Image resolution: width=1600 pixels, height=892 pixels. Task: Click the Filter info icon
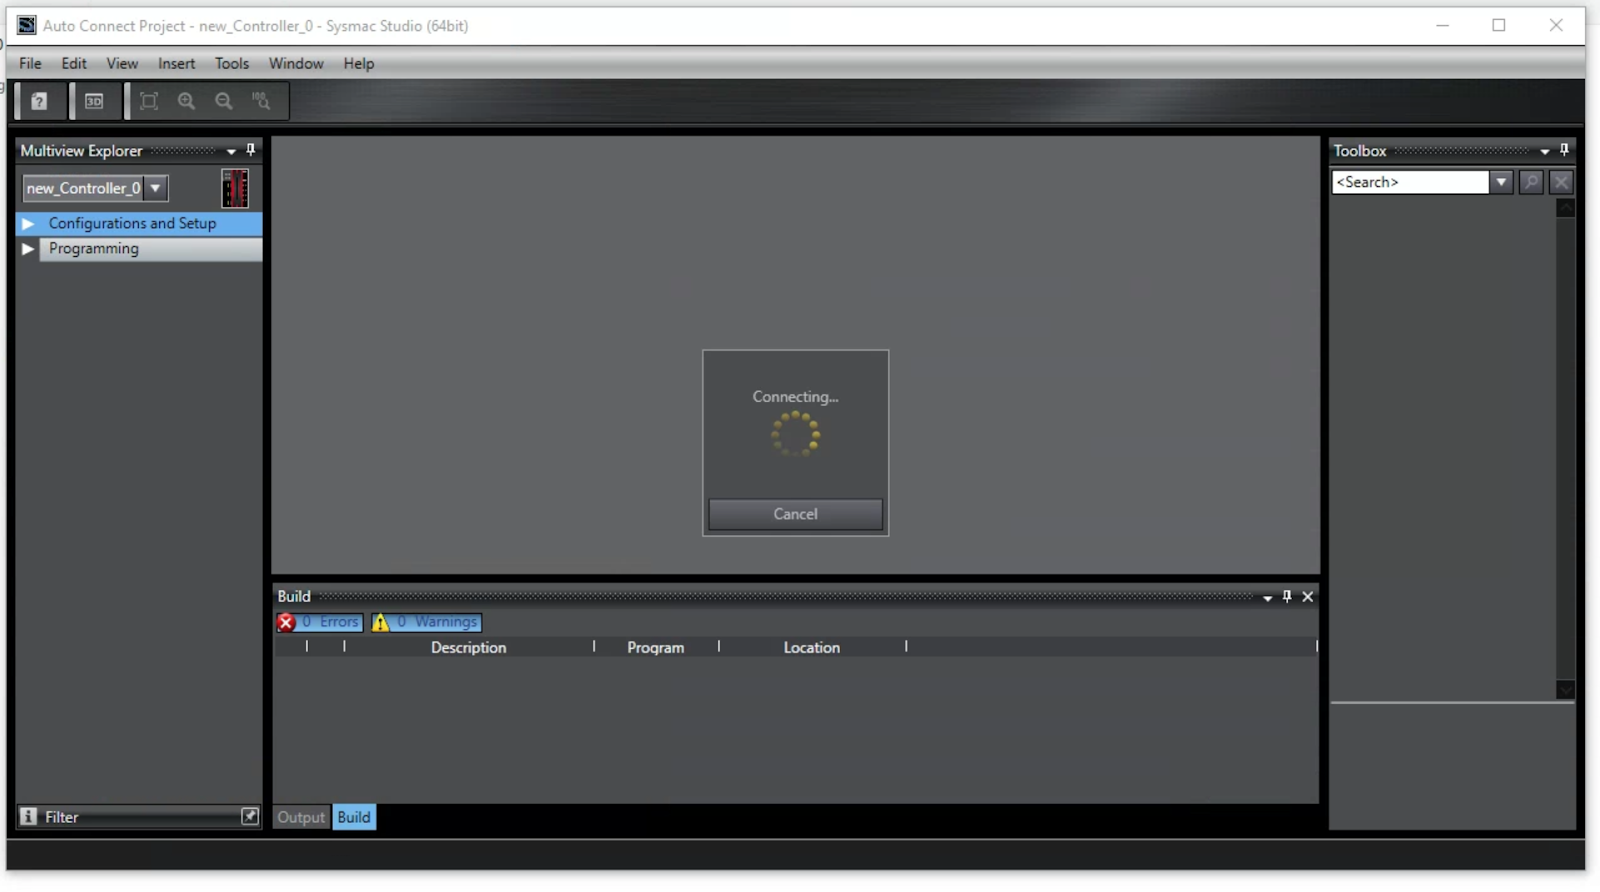pos(29,816)
